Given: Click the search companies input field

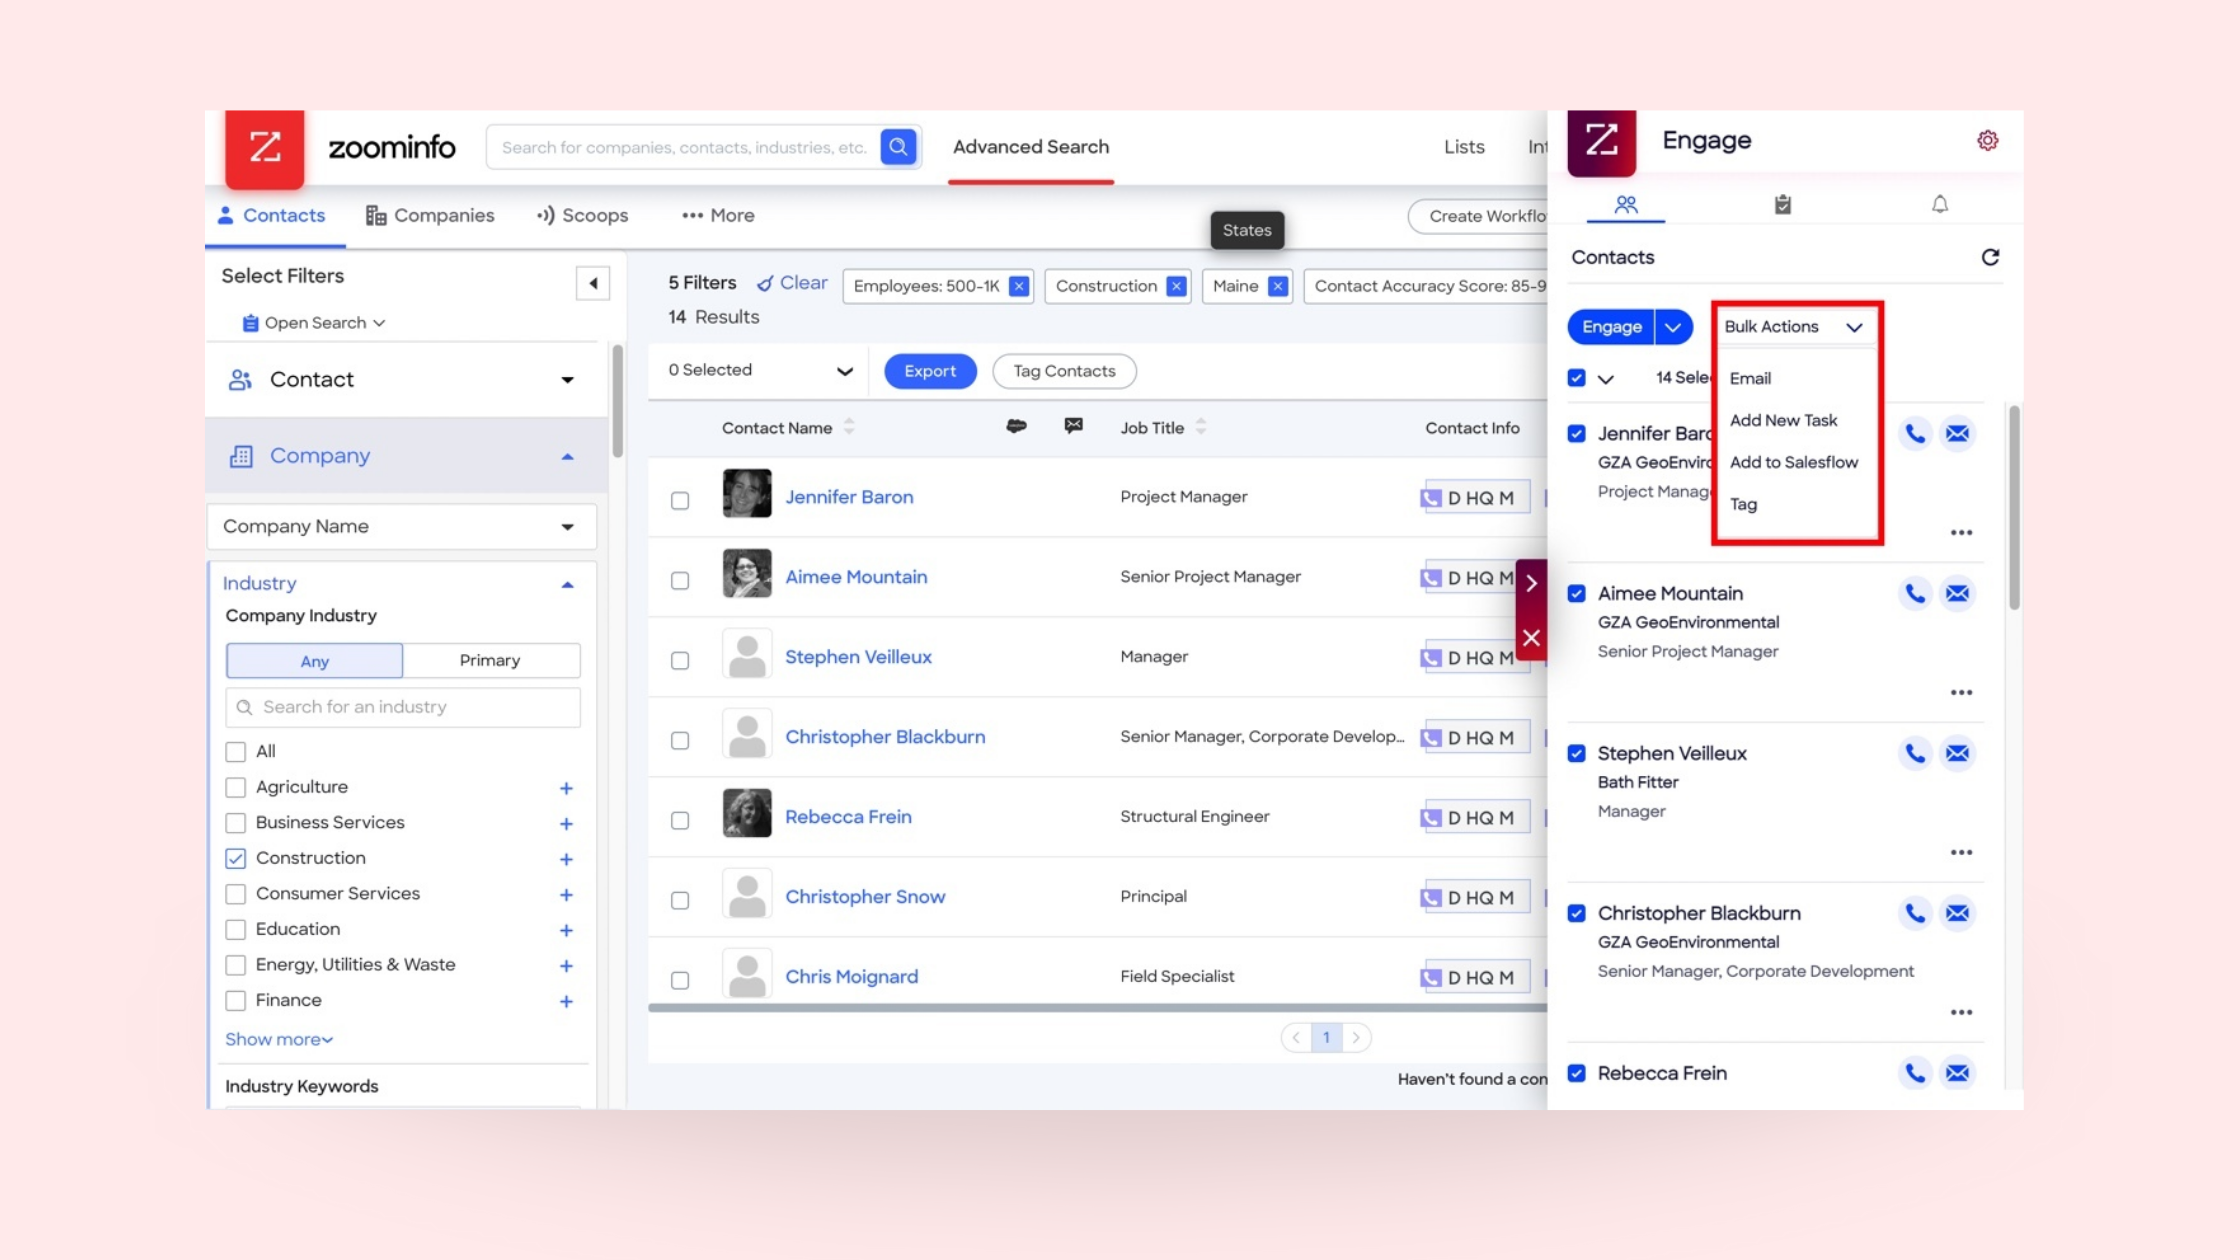Looking at the screenshot, I should (683, 148).
